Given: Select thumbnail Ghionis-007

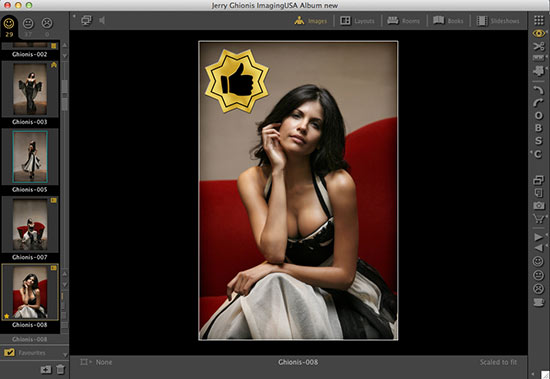Looking at the screenshot, I should click(30, 224).
